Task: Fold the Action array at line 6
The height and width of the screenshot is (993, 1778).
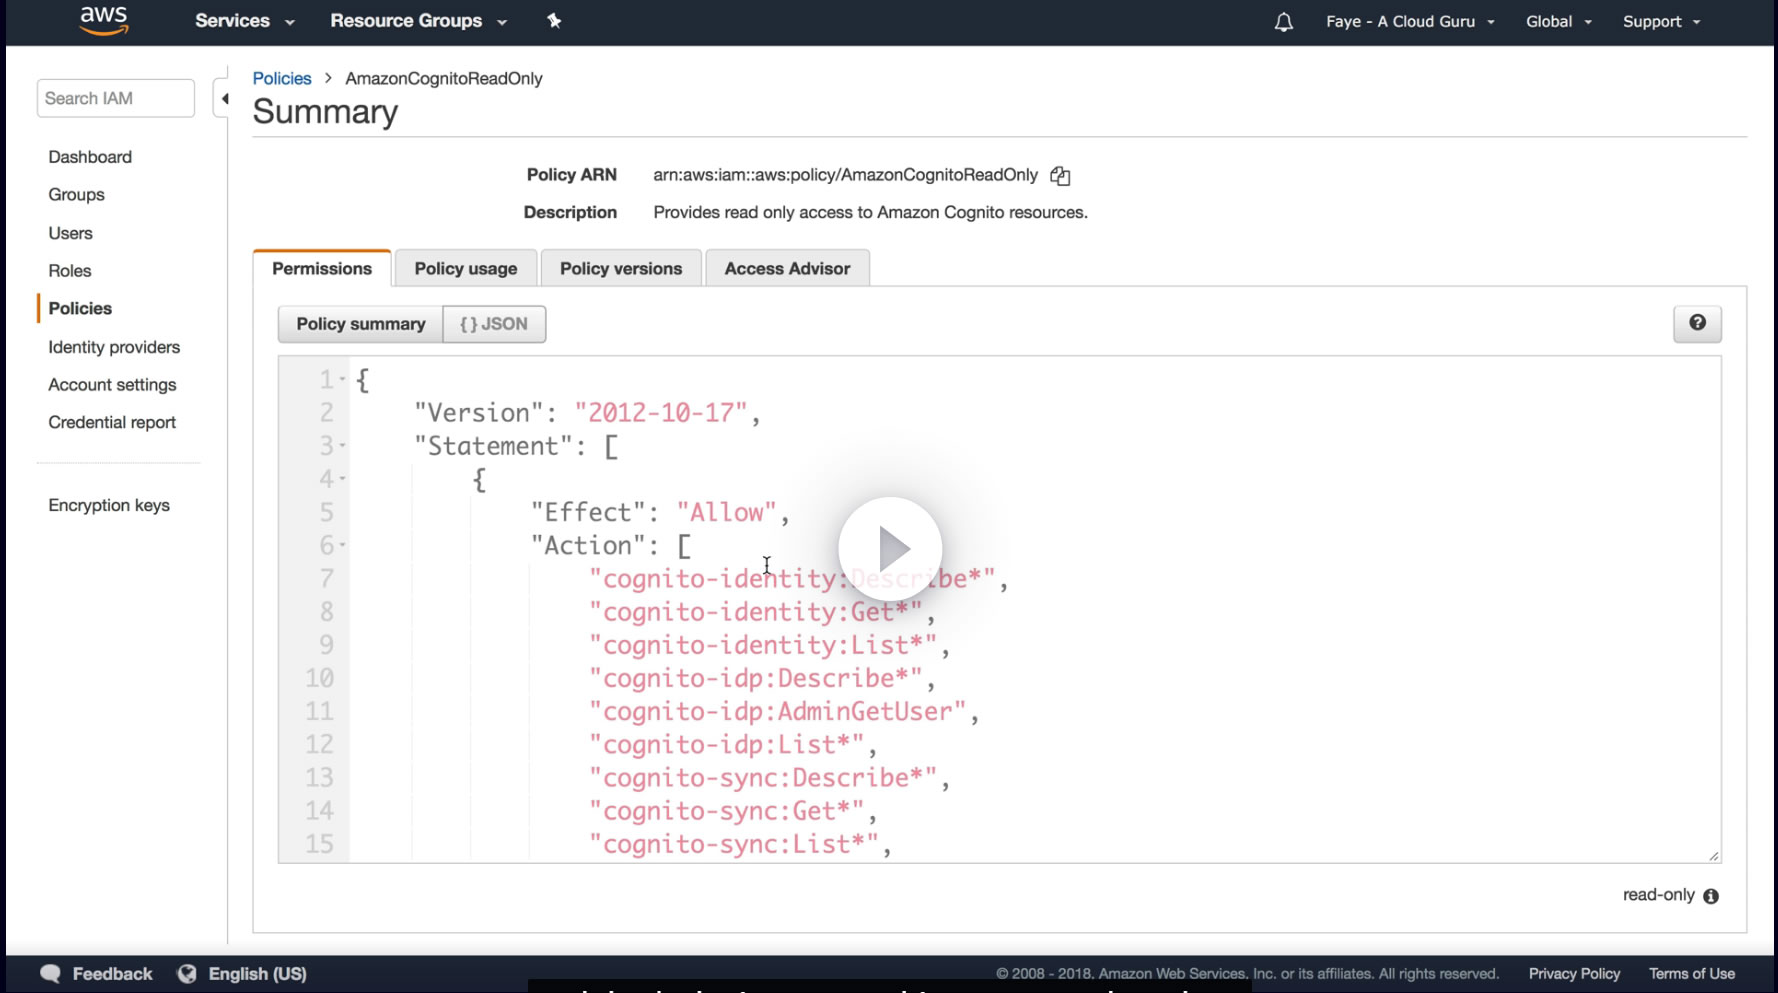Action: tap(342, 545)
